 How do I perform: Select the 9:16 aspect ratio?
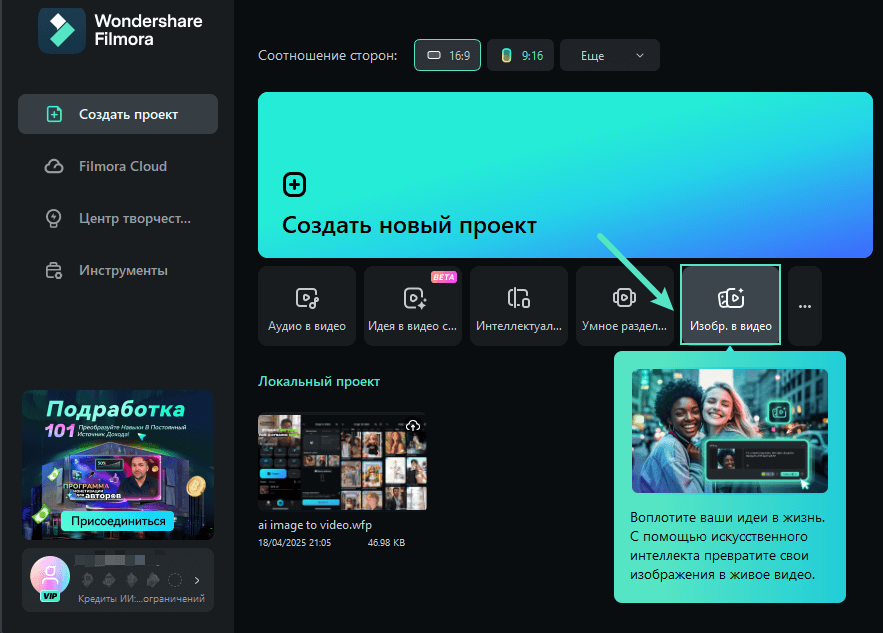point(520,55)
